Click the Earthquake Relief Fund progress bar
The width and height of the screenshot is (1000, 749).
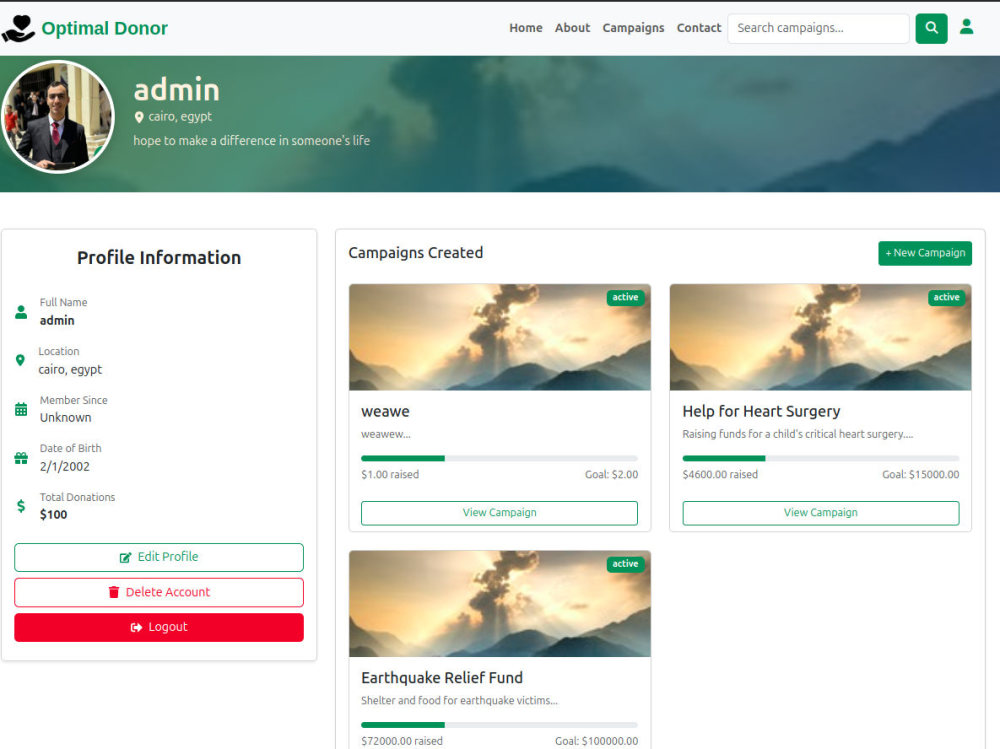click(x=499, y=725)
